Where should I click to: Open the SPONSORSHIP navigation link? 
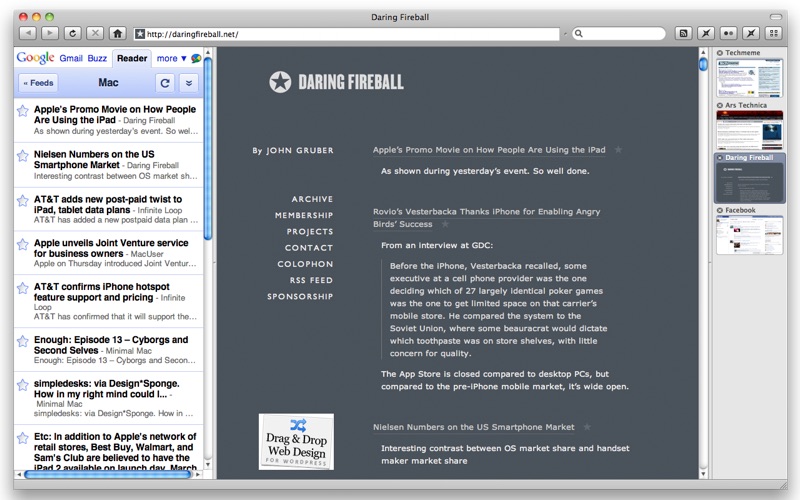tap(300, 296)
